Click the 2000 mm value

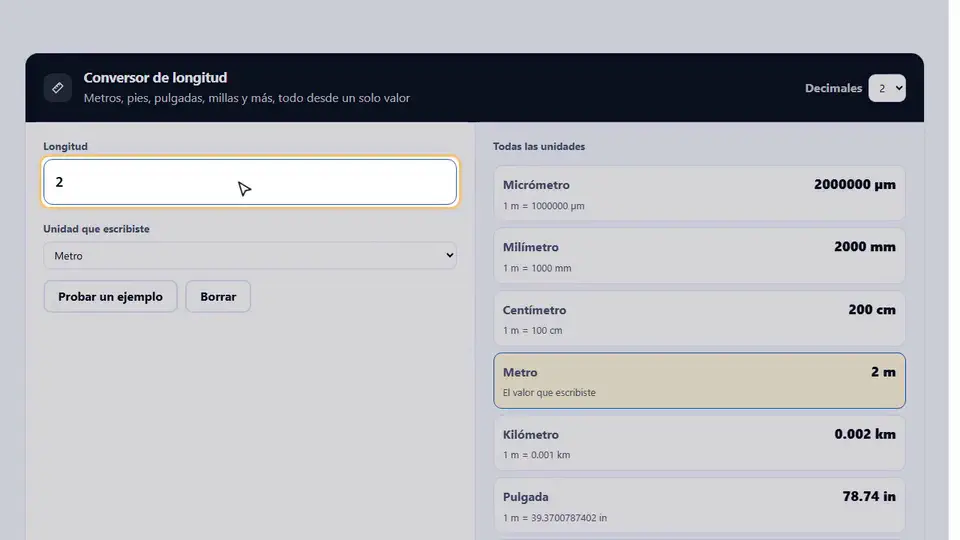click(x=864, y=247)
